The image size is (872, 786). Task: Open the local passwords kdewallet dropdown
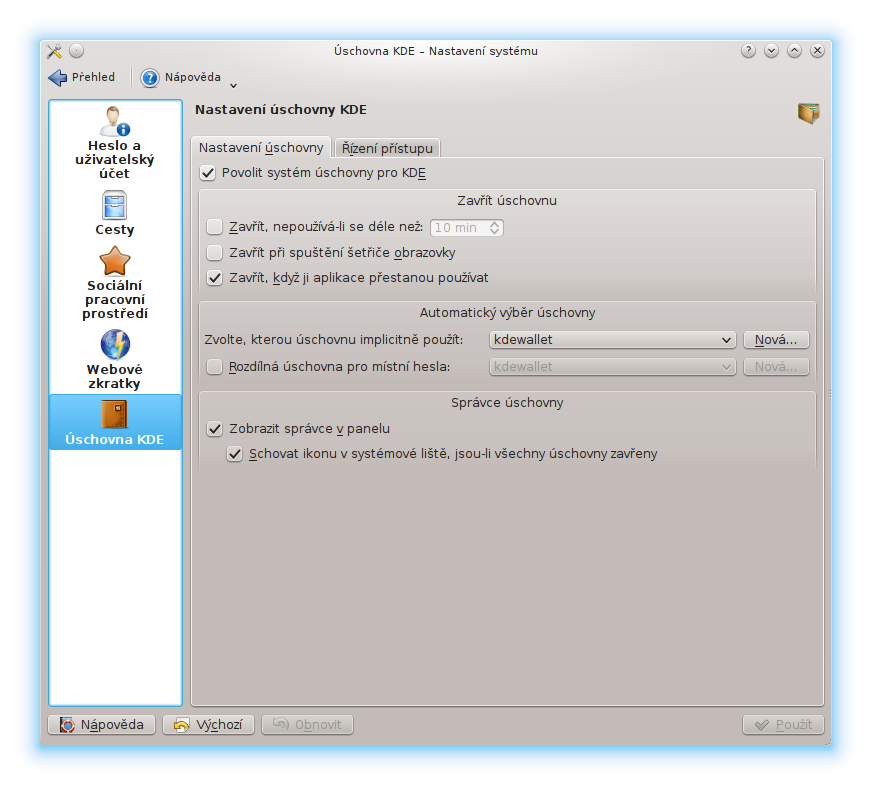click(612, 367)
